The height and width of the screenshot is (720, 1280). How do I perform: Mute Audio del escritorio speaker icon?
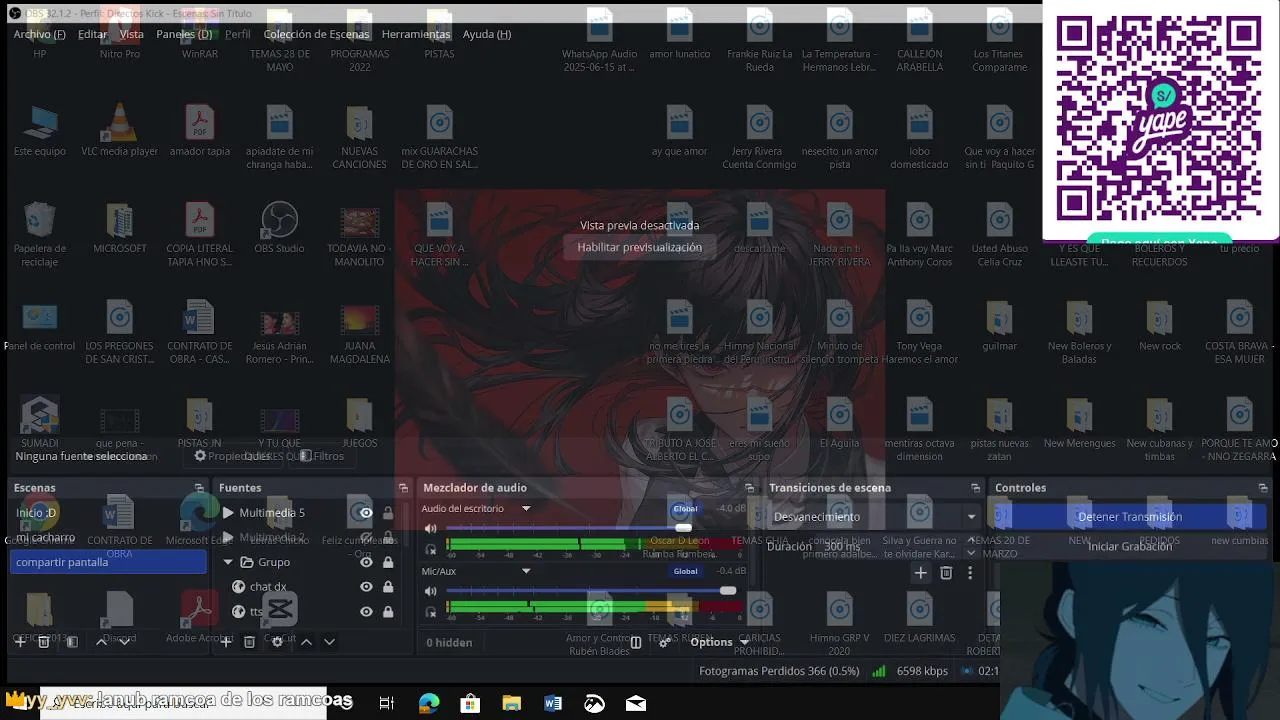tap(431, 528)
